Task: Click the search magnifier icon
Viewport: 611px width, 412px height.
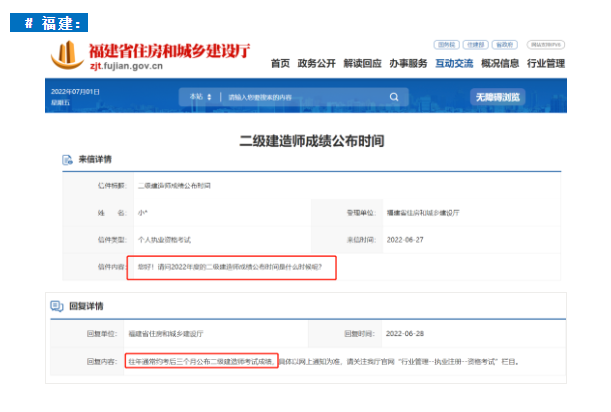Action: click(x=394, y=97)
